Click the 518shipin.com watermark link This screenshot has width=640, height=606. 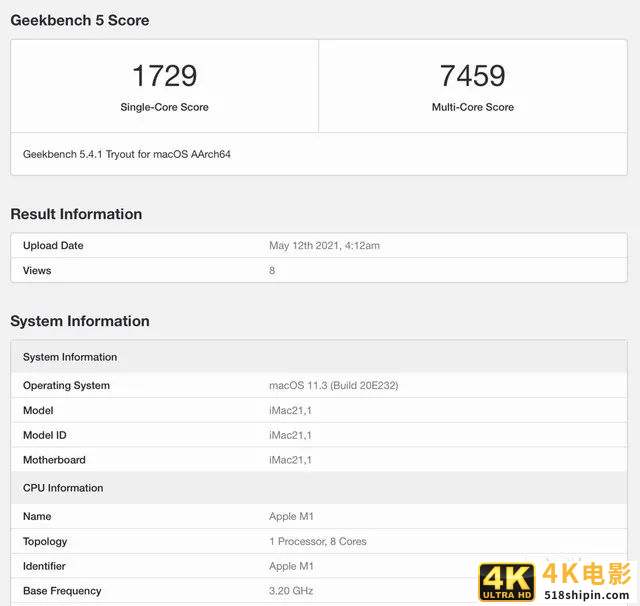click(587, 595)
